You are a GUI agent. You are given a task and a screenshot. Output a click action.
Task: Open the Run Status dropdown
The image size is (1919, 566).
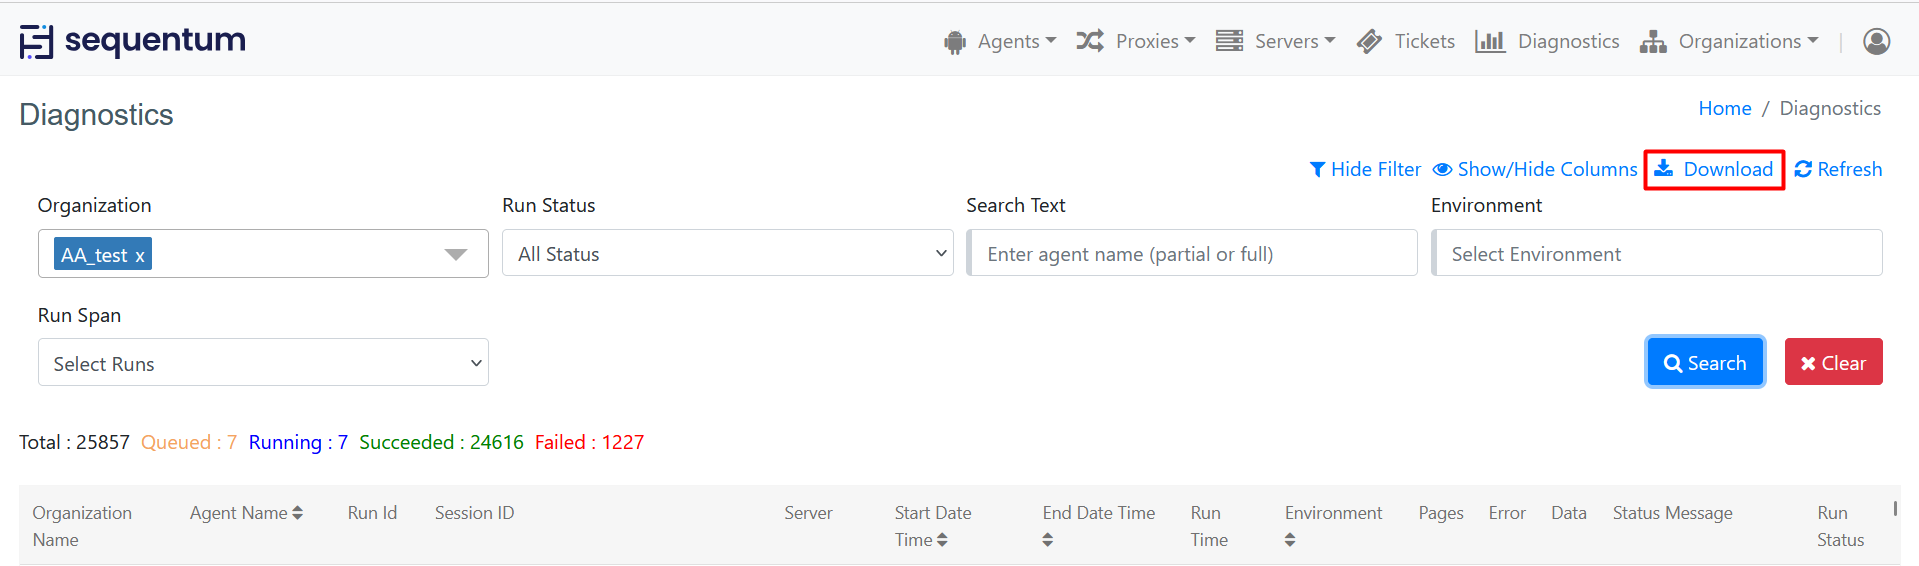click(x=727, y=254)
